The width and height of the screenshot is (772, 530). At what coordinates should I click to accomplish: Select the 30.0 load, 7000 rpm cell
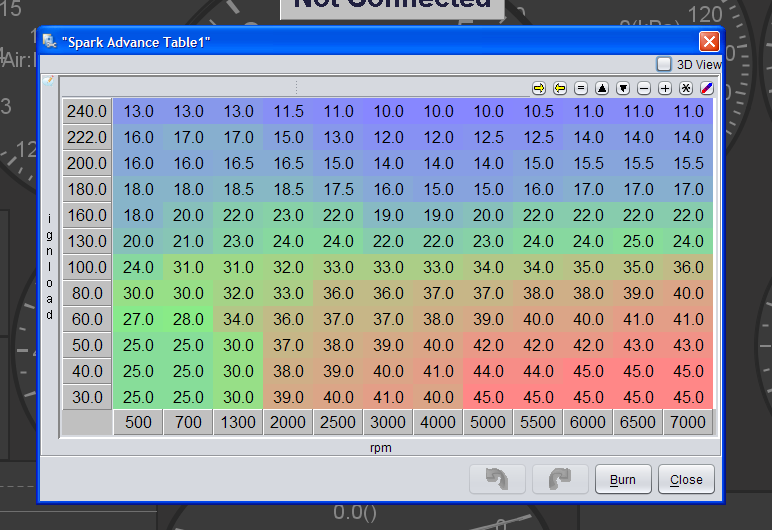pyautogui.click(x=688, y=397)
